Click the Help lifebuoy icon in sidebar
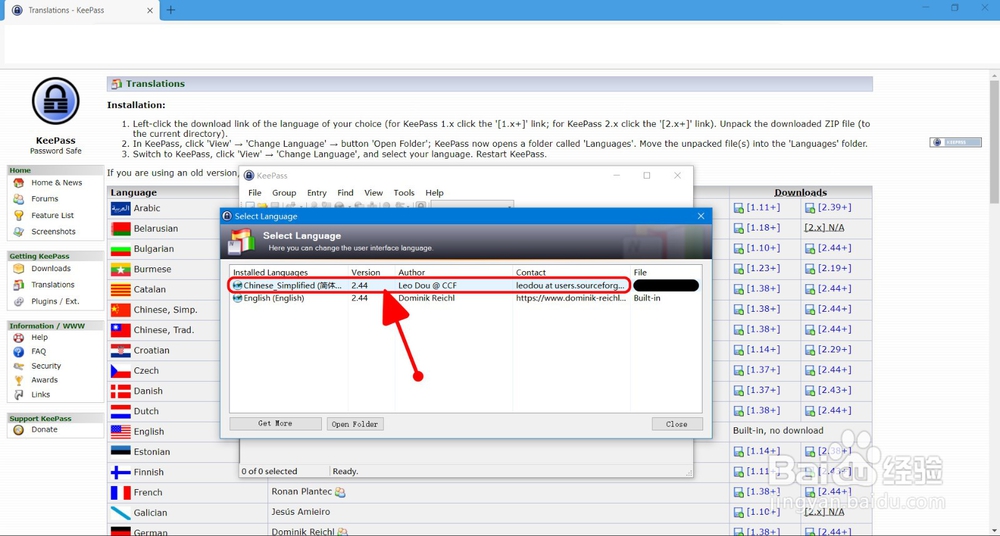 pos(18,338)
